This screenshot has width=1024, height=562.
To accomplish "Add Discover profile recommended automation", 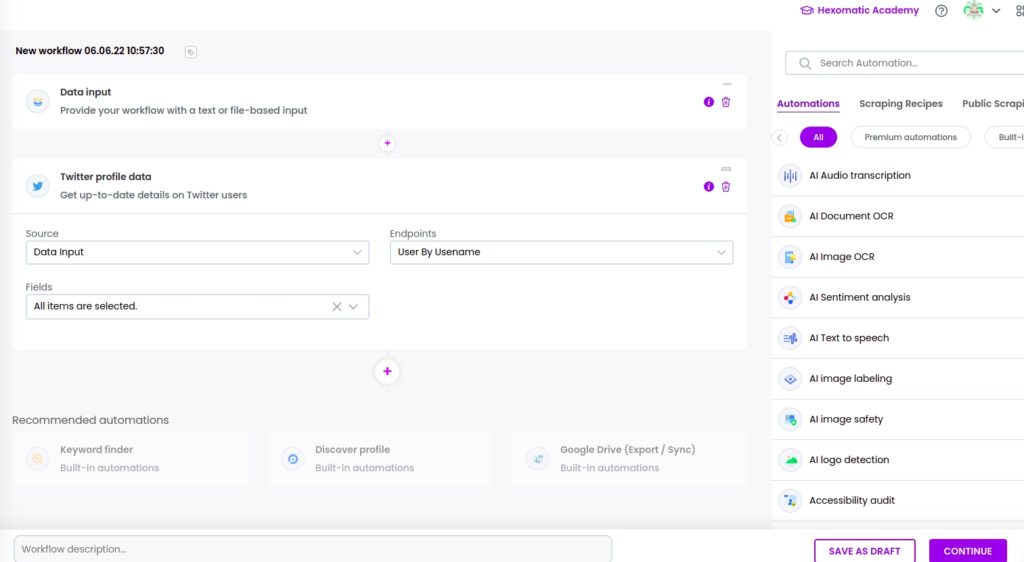I will tap(379, 459).
